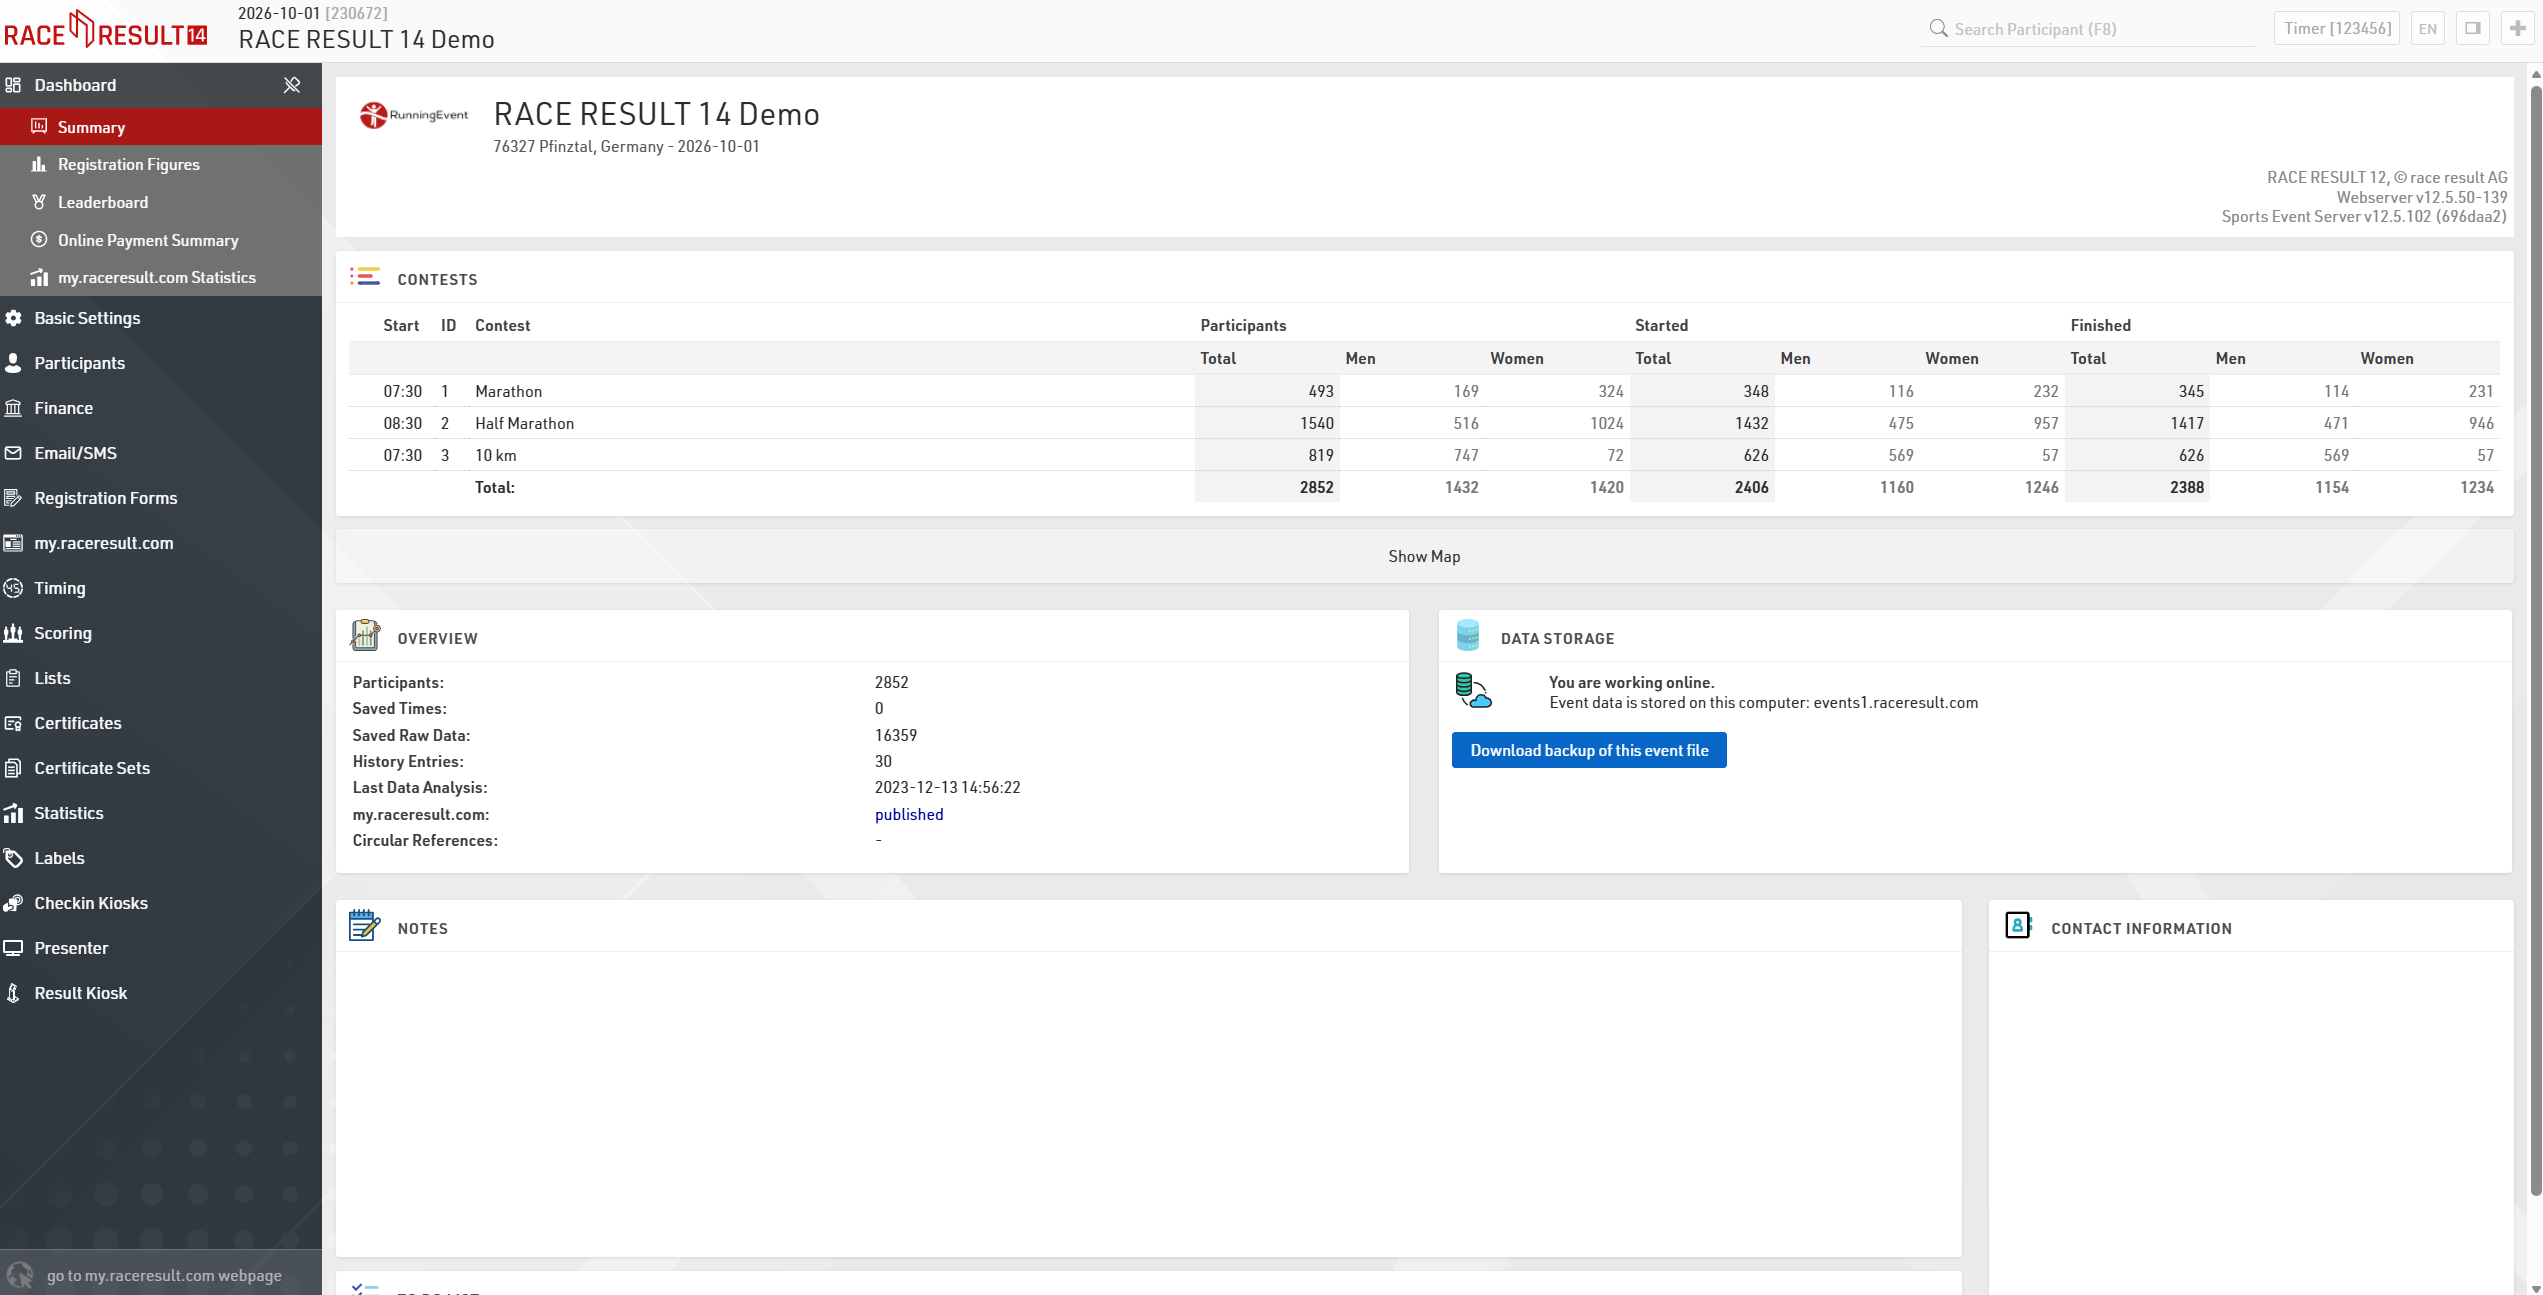Click the Email/SMS envelope icon
The width and height of the screenshot is (2543, 1295).
click(13, 453)
